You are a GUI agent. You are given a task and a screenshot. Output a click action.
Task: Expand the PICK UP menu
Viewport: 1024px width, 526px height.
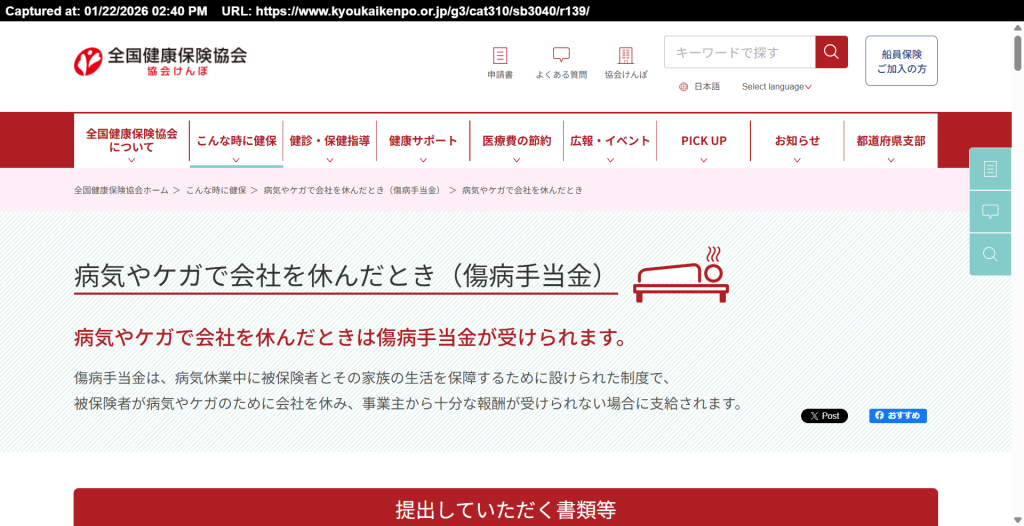point(703,140)
